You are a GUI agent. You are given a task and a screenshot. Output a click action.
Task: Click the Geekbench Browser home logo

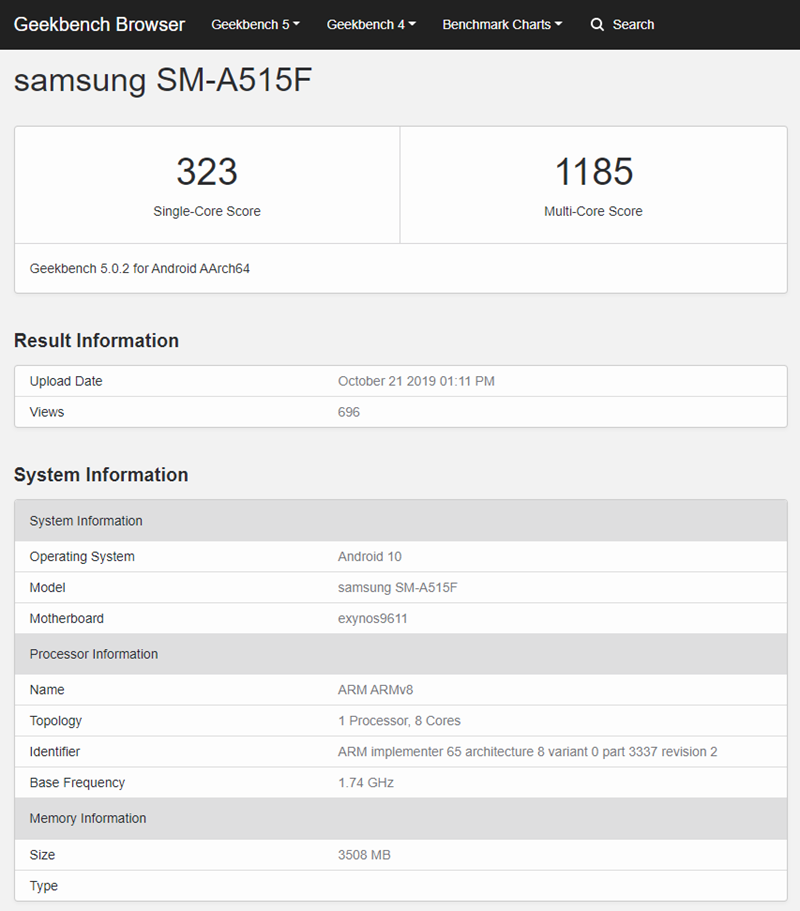click(98, 24)
